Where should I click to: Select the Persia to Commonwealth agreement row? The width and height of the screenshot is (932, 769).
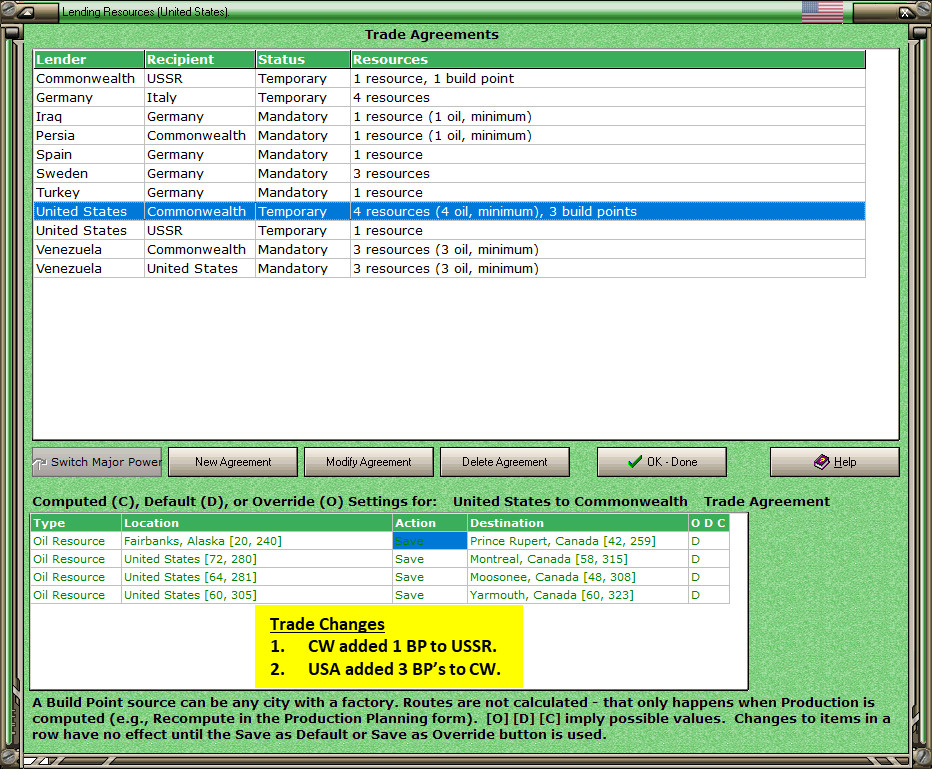449,135
